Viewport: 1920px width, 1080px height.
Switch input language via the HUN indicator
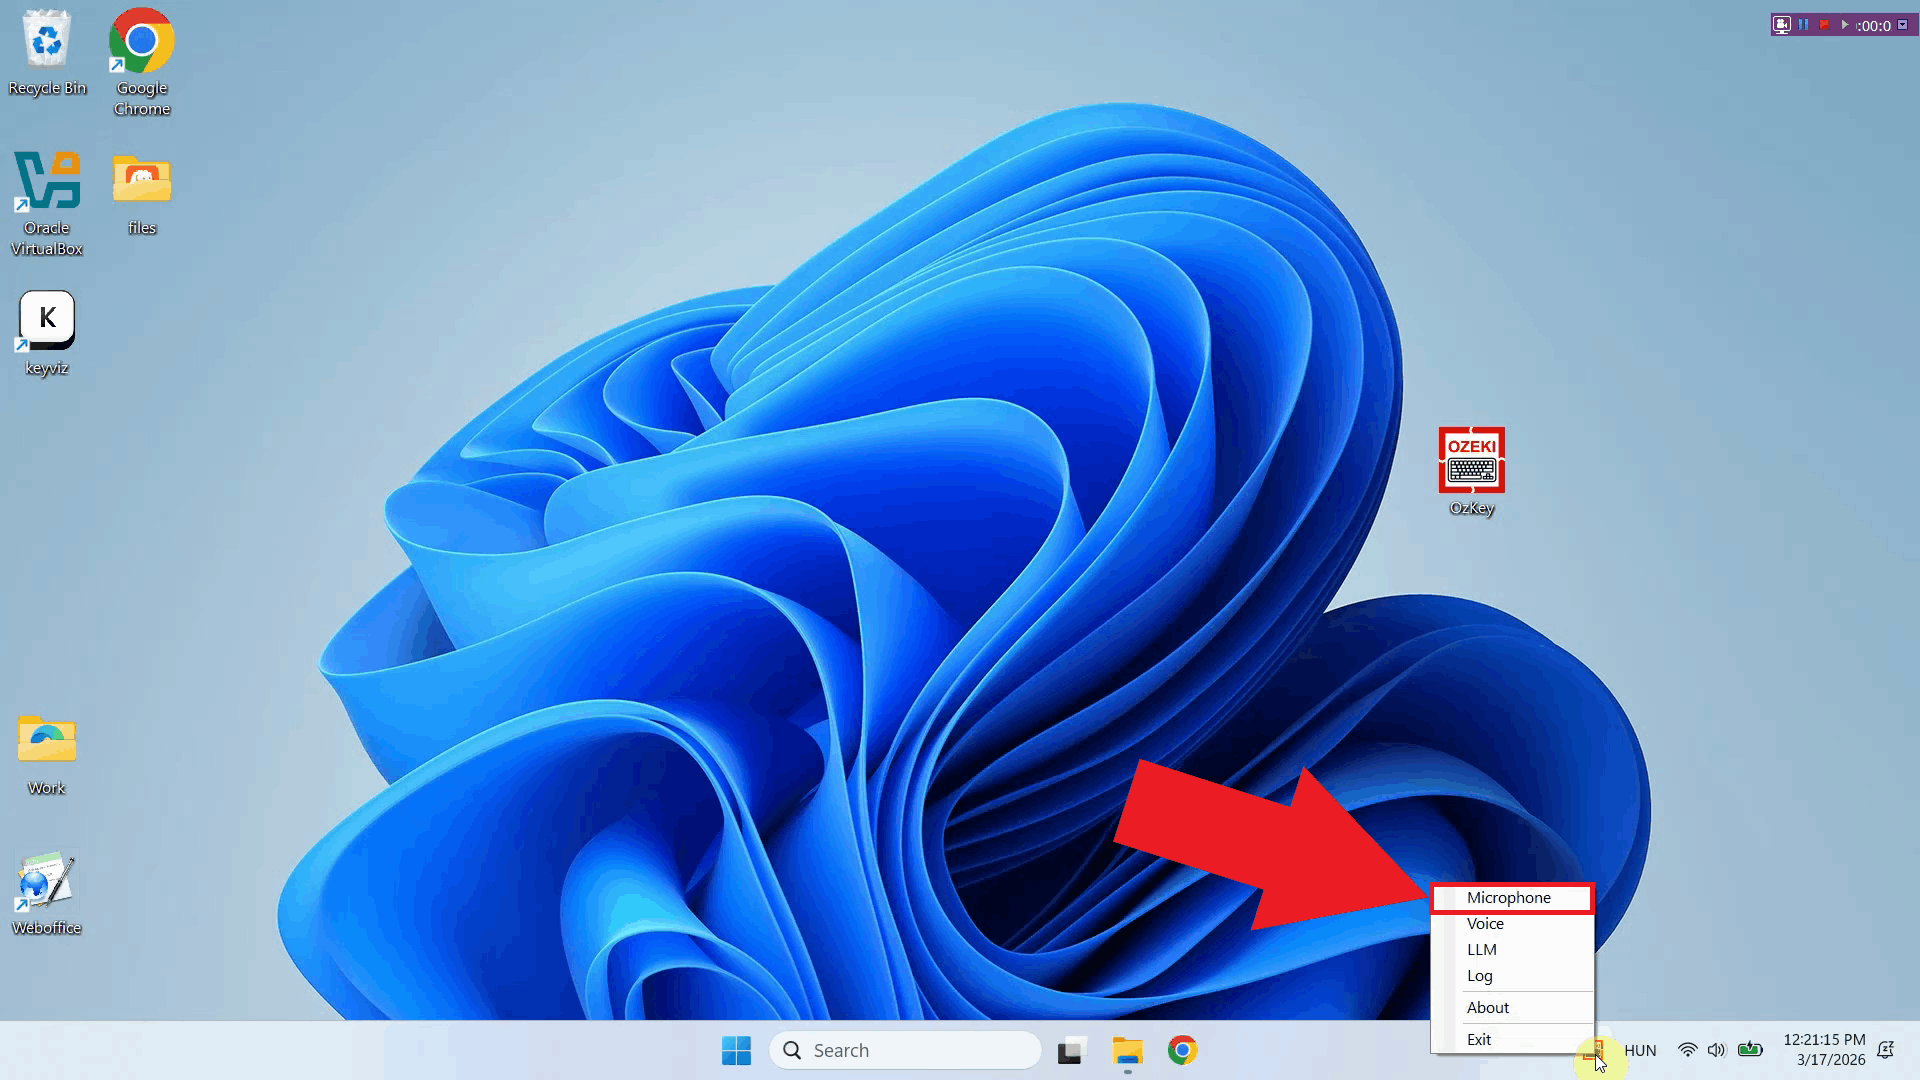tap(1640, 1050)
